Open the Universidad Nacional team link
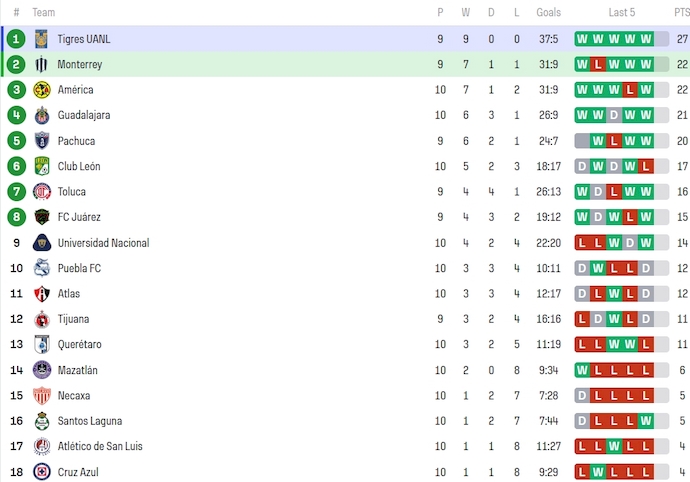This screenshot has height=482, width=690. point(103,243)
